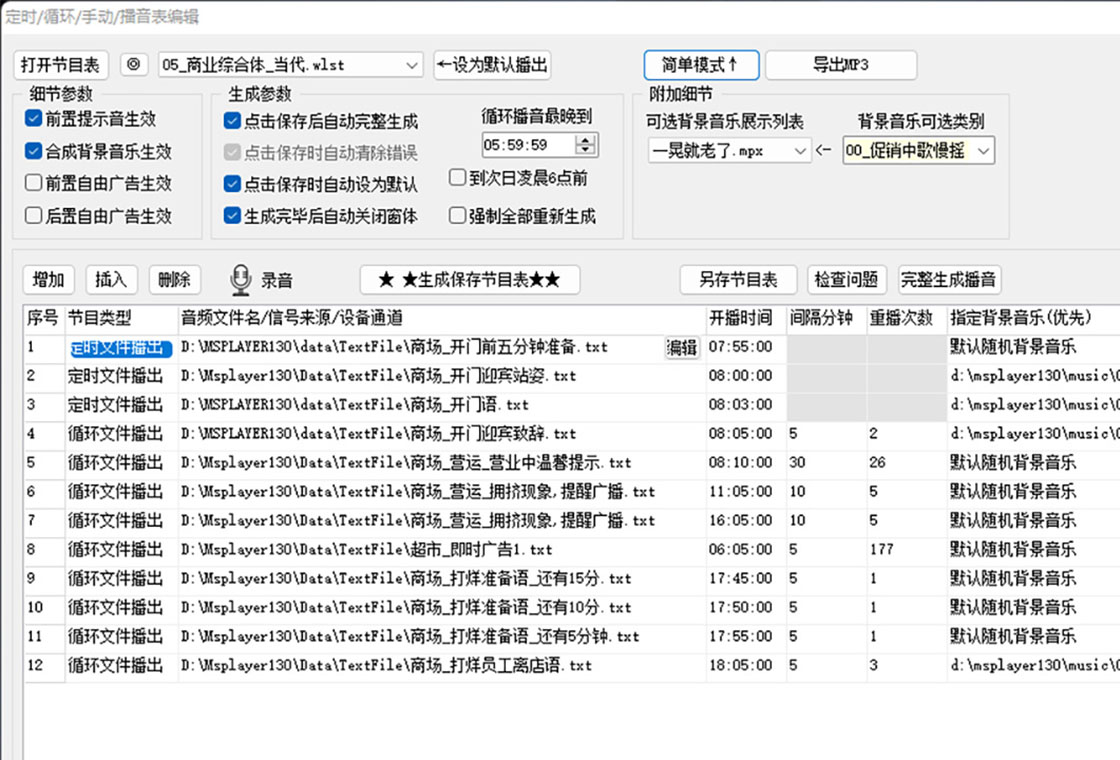Click the circular ◎ button beside 打开节目表
This screenshot has height=760, width=1120.
pyautogui.click(x=134, y=64)
